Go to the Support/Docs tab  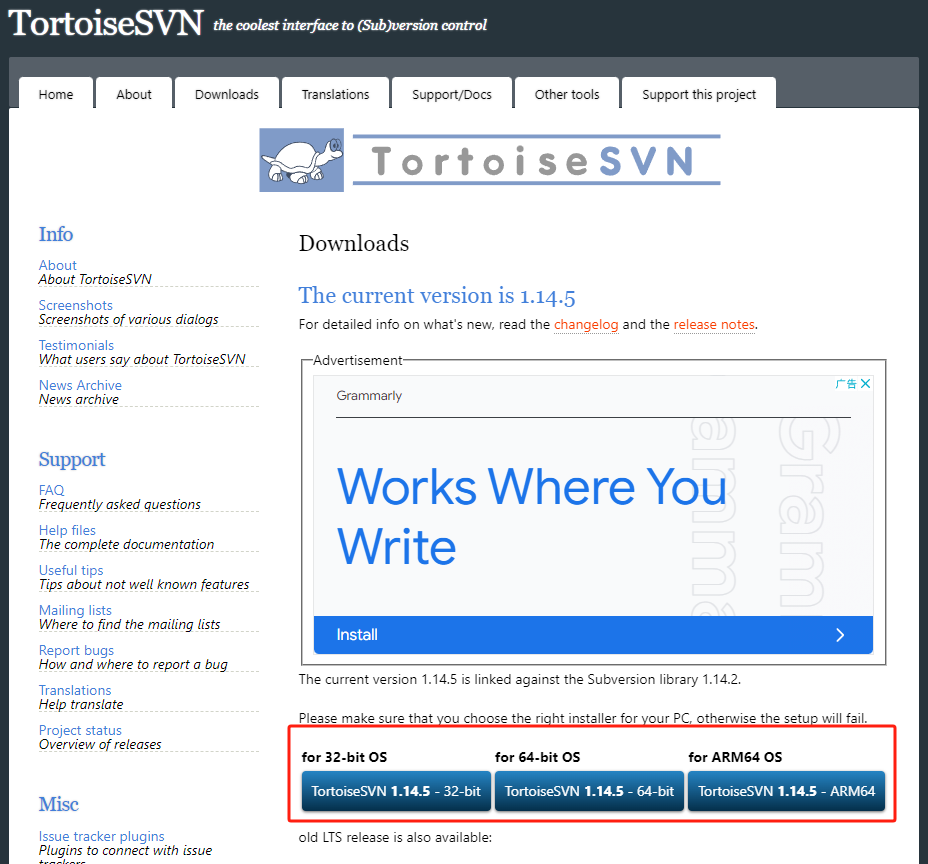click(452, 94)
